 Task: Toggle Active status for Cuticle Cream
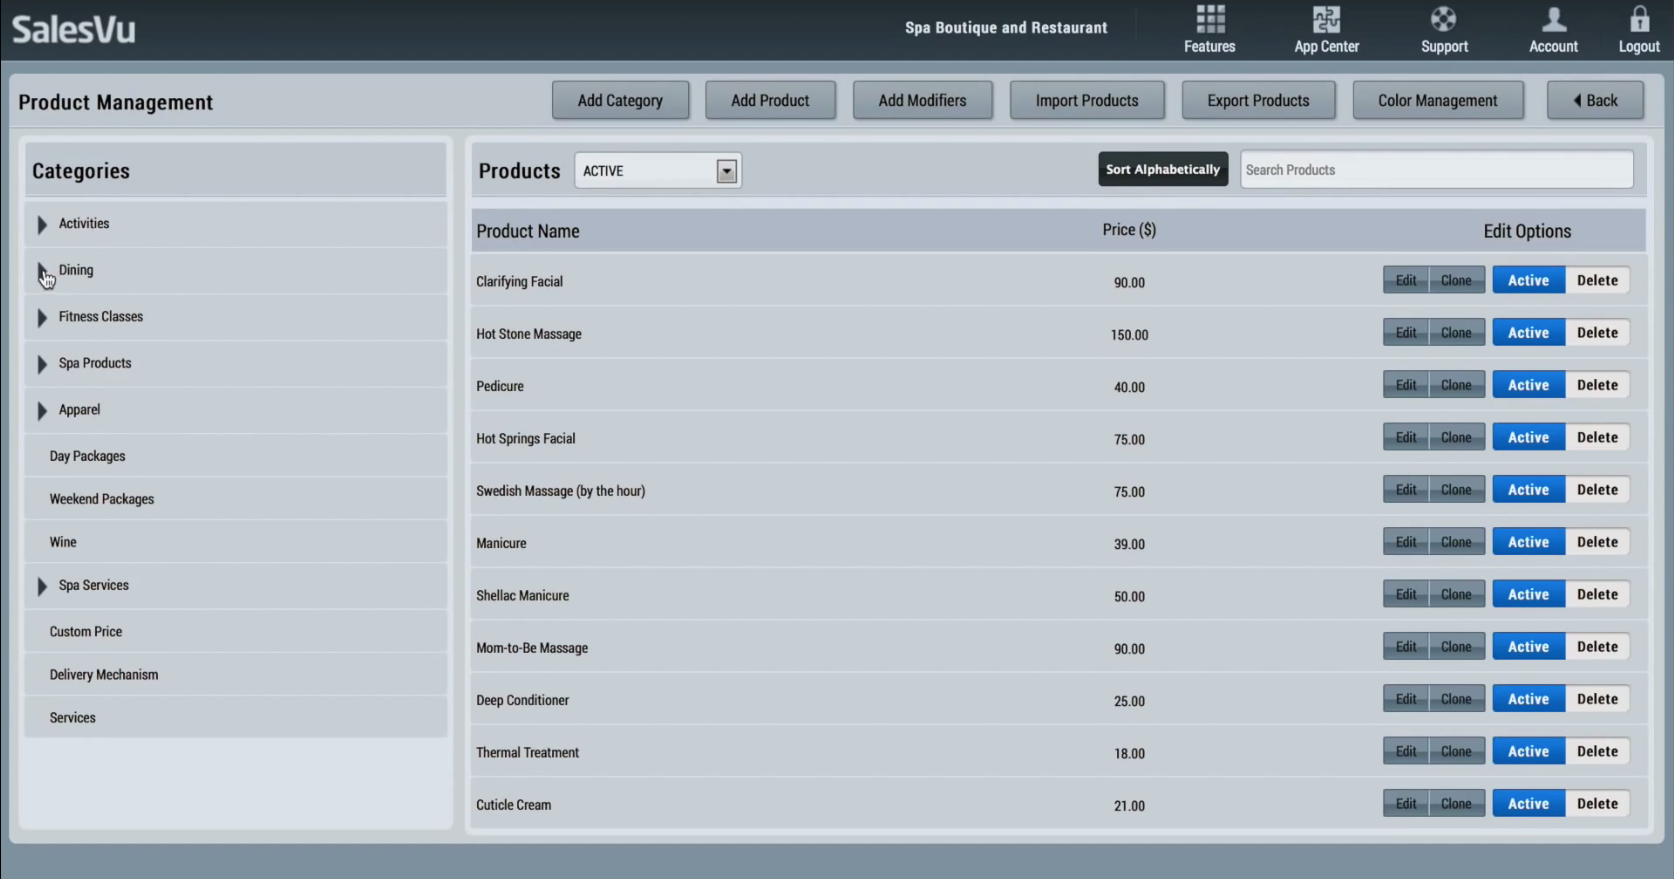click(x=1528, y=804)
